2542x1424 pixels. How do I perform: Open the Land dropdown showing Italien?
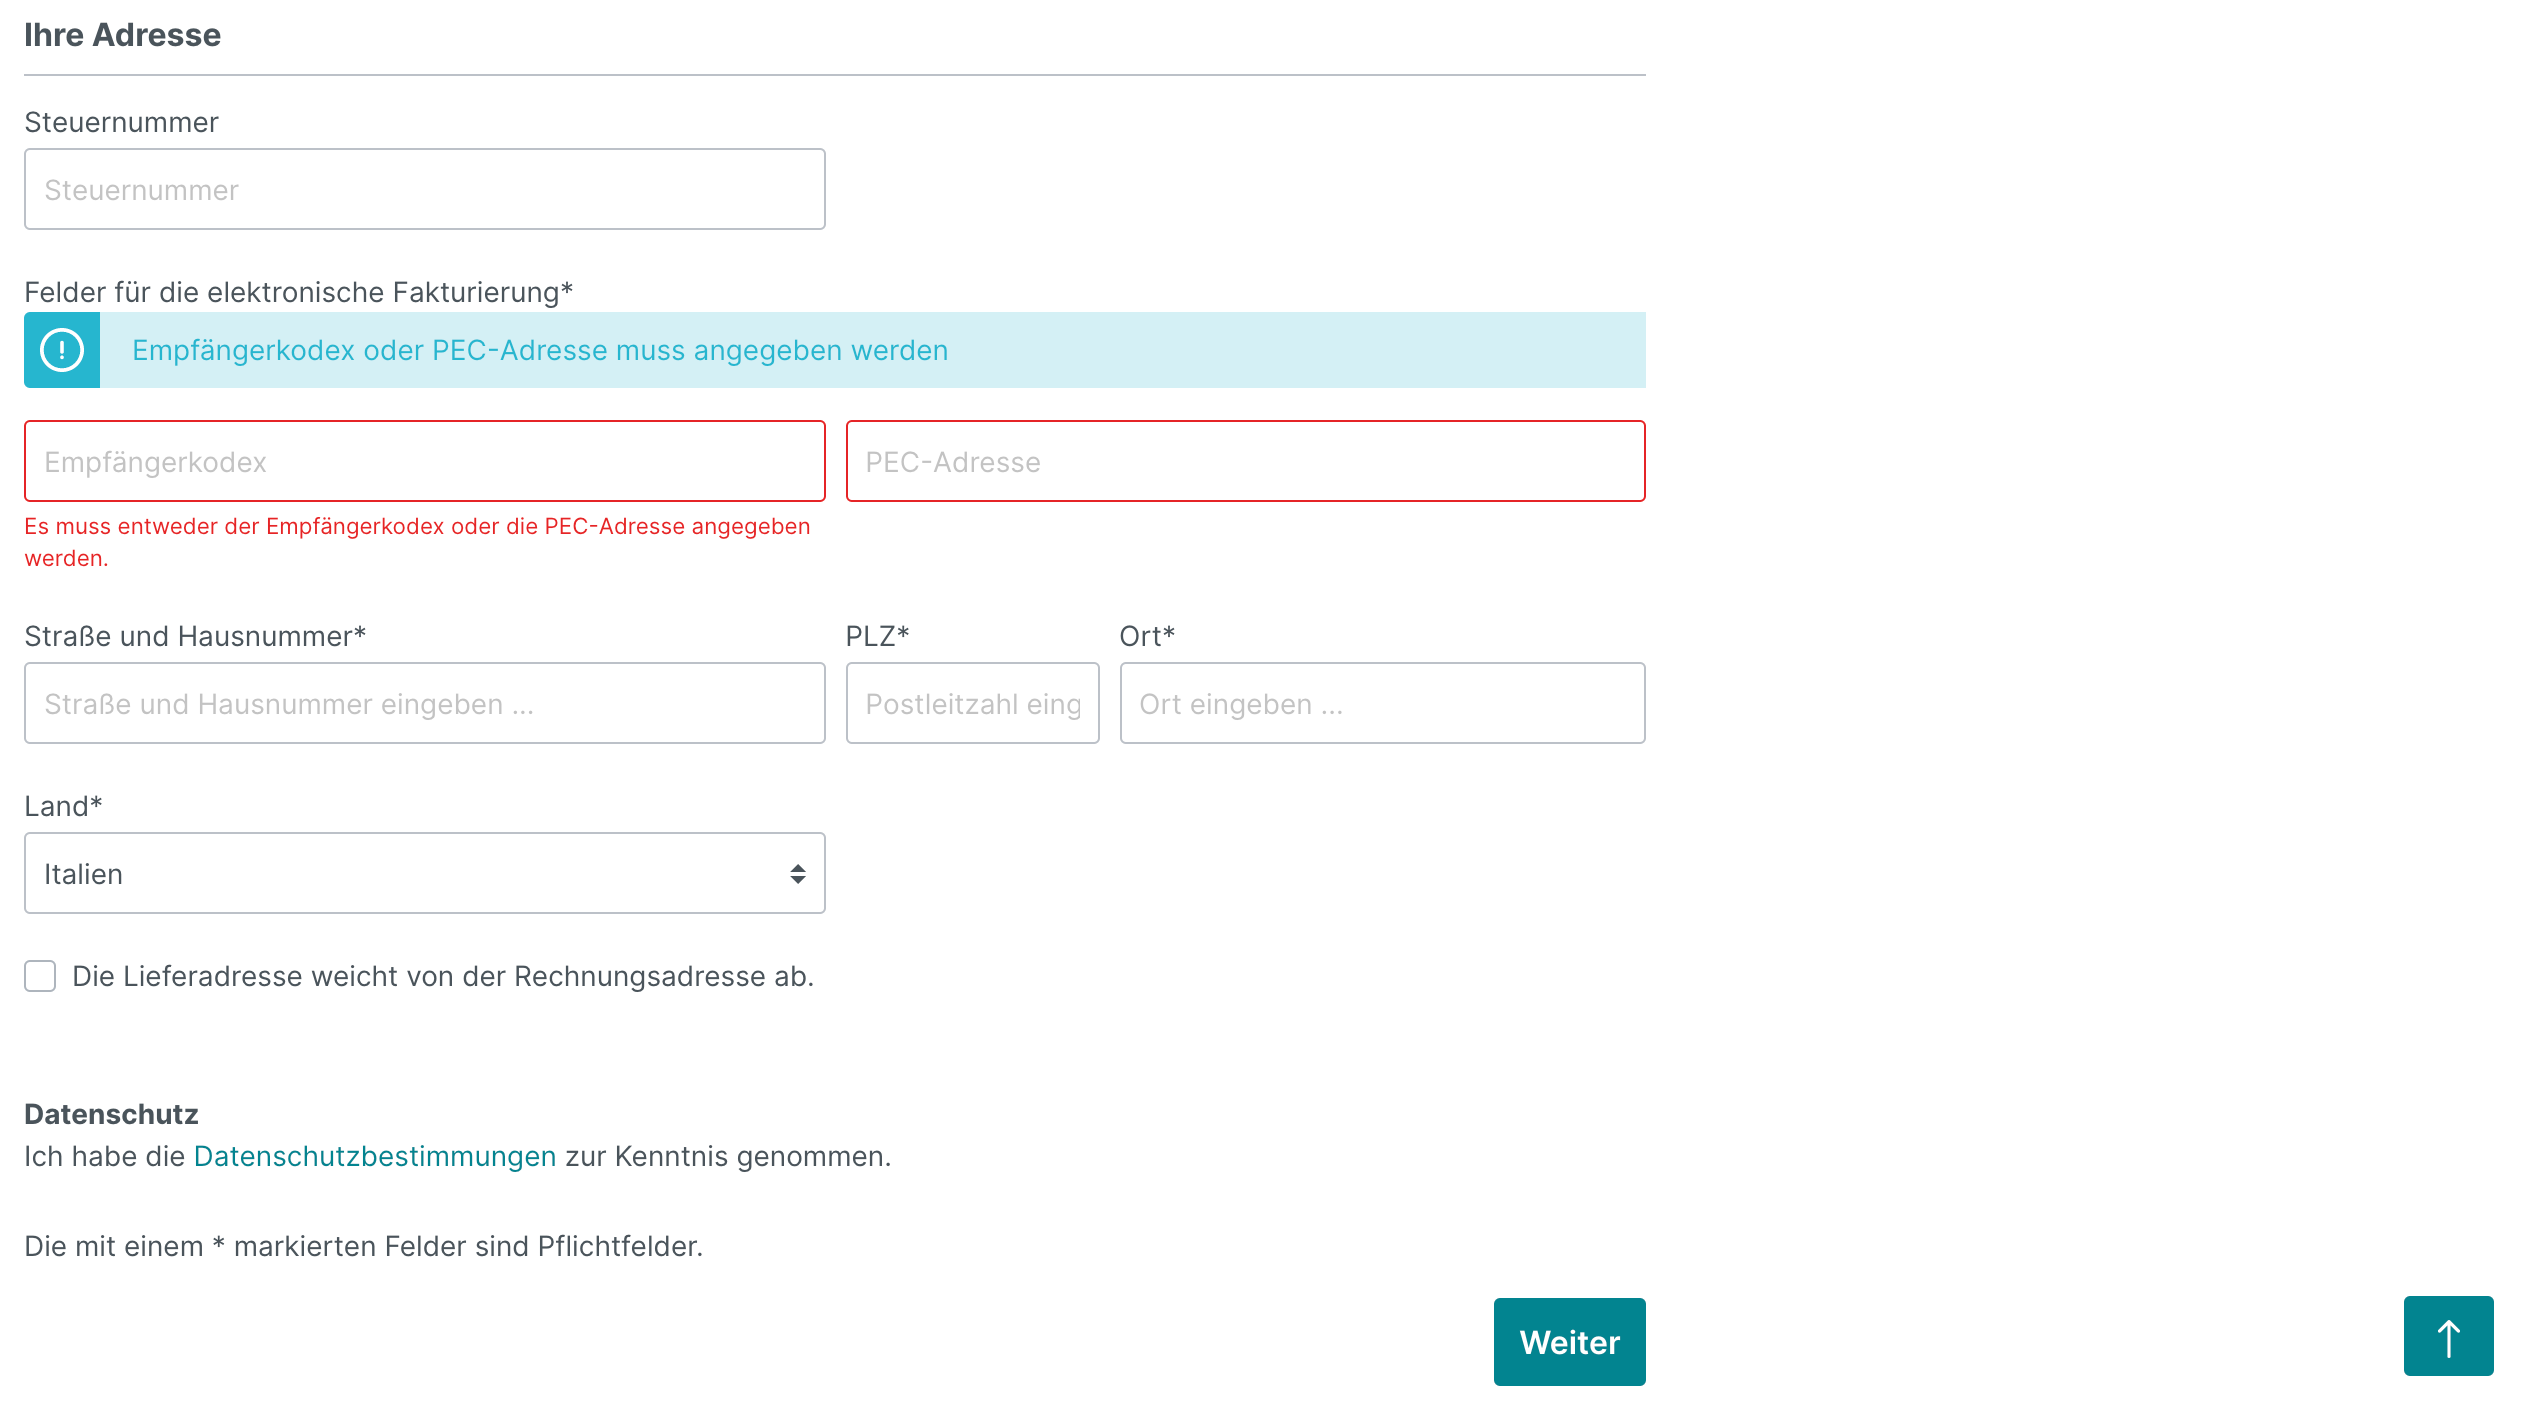(424, 873)
